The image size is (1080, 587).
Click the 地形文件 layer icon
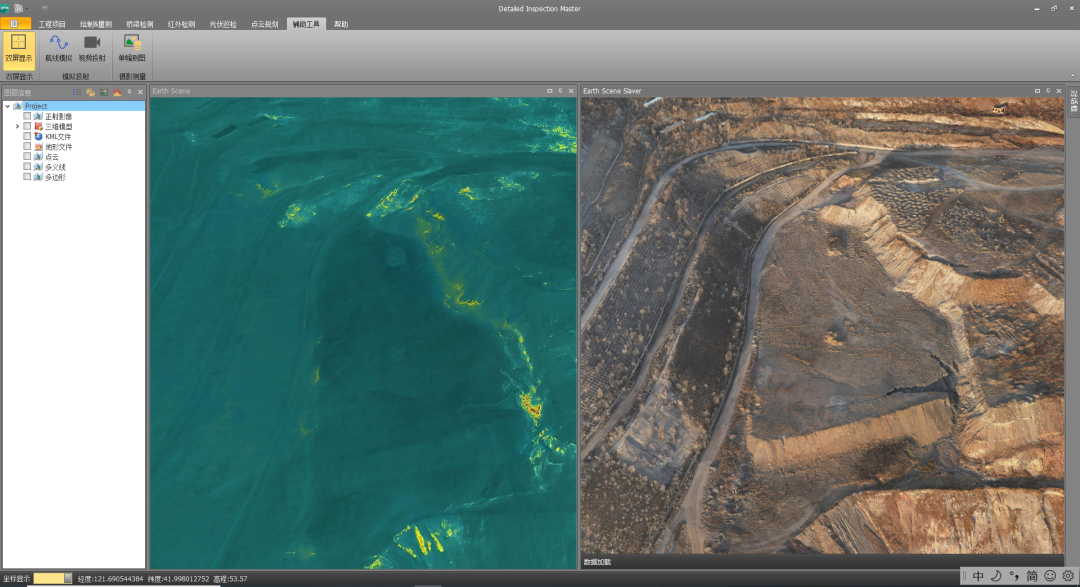tap(39, 147)
